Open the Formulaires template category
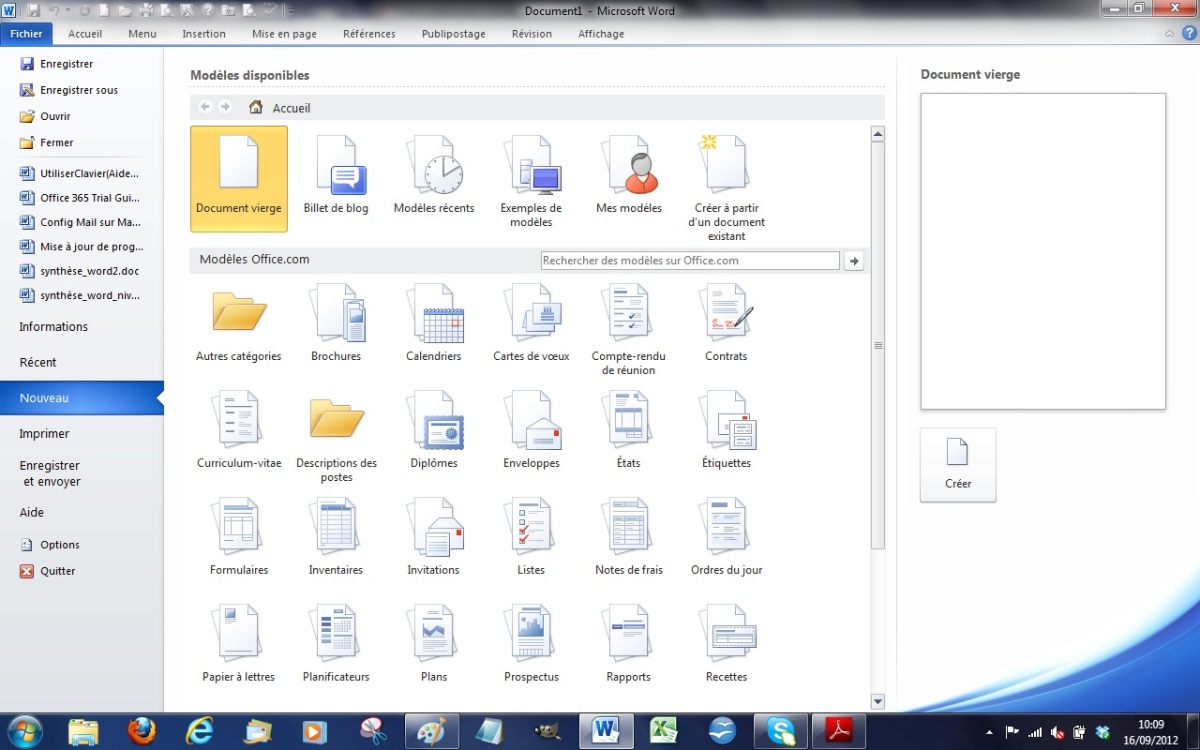This screenshot has height=750, width=1200. point(239,537)
